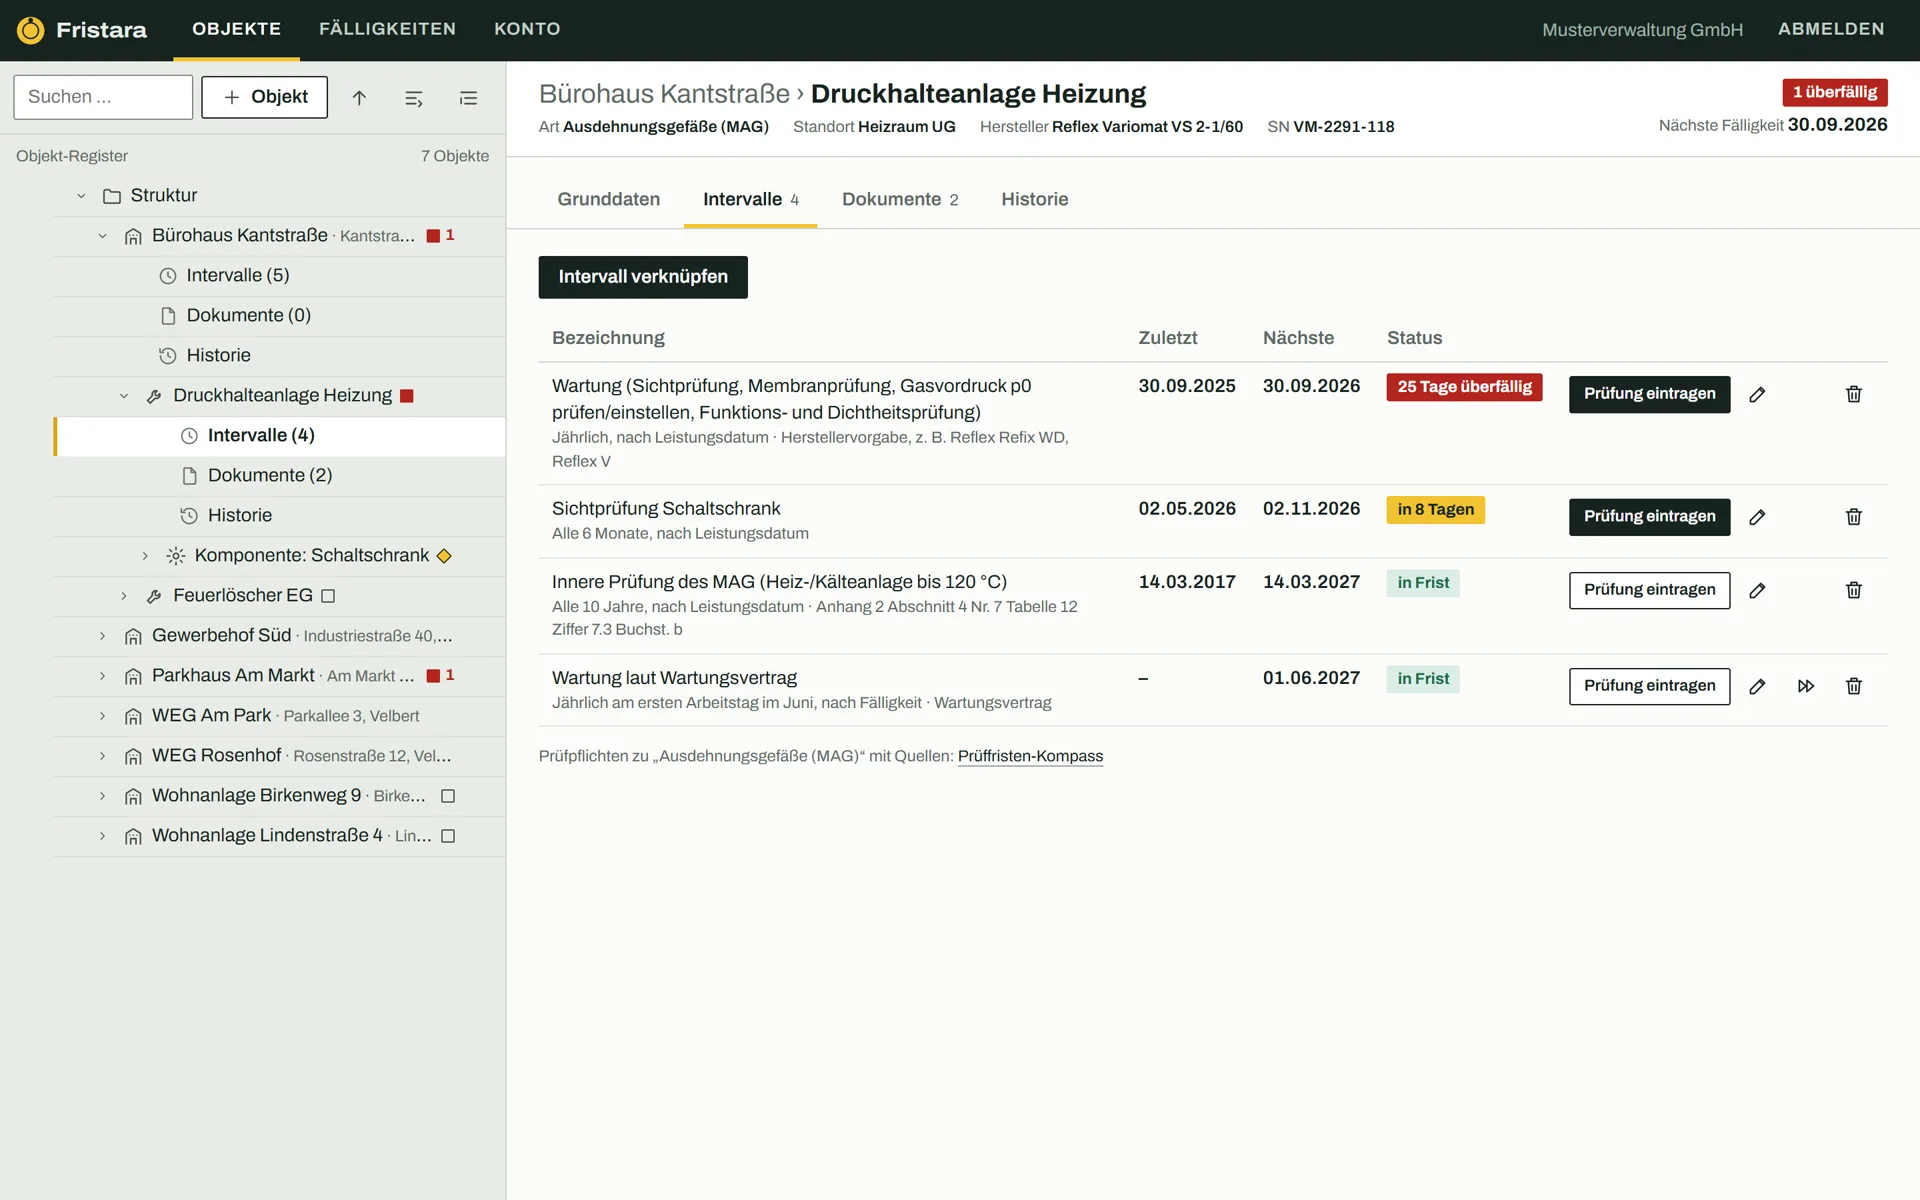Open the Prüffristen-Kompass link
Screen dimensions: 1920x1200
tap(1030, 756)
